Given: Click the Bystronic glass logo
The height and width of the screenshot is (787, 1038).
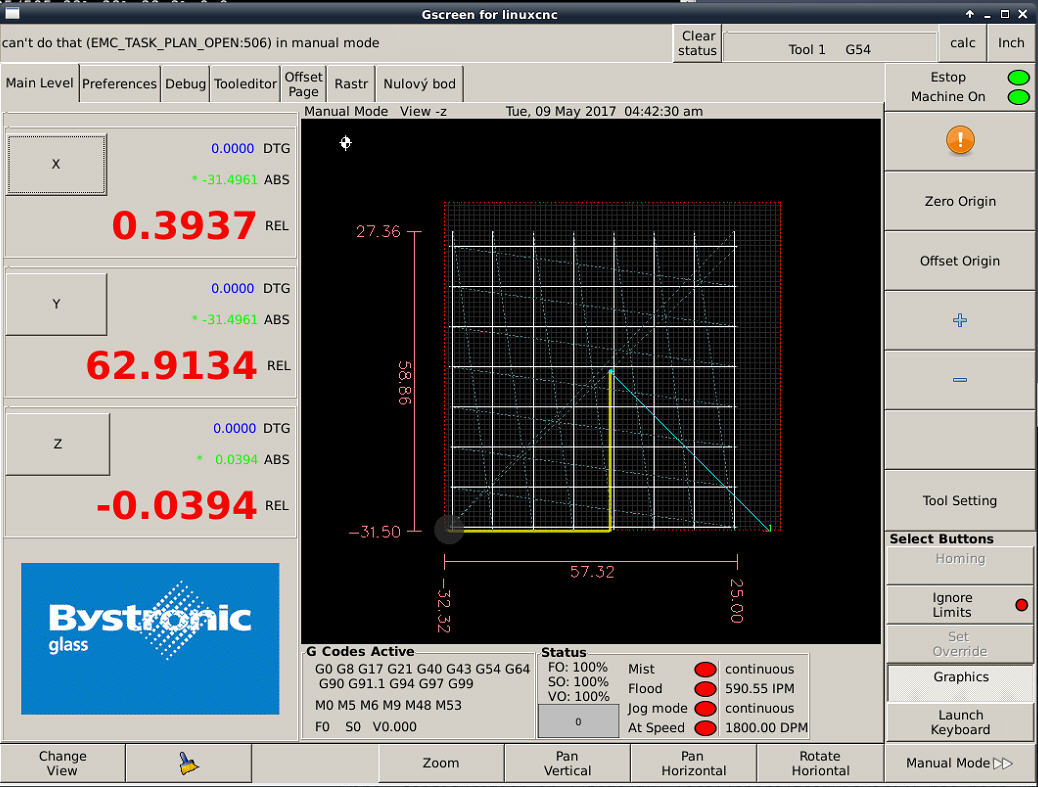Looking at the screenshot, I should tap(150, 638).
